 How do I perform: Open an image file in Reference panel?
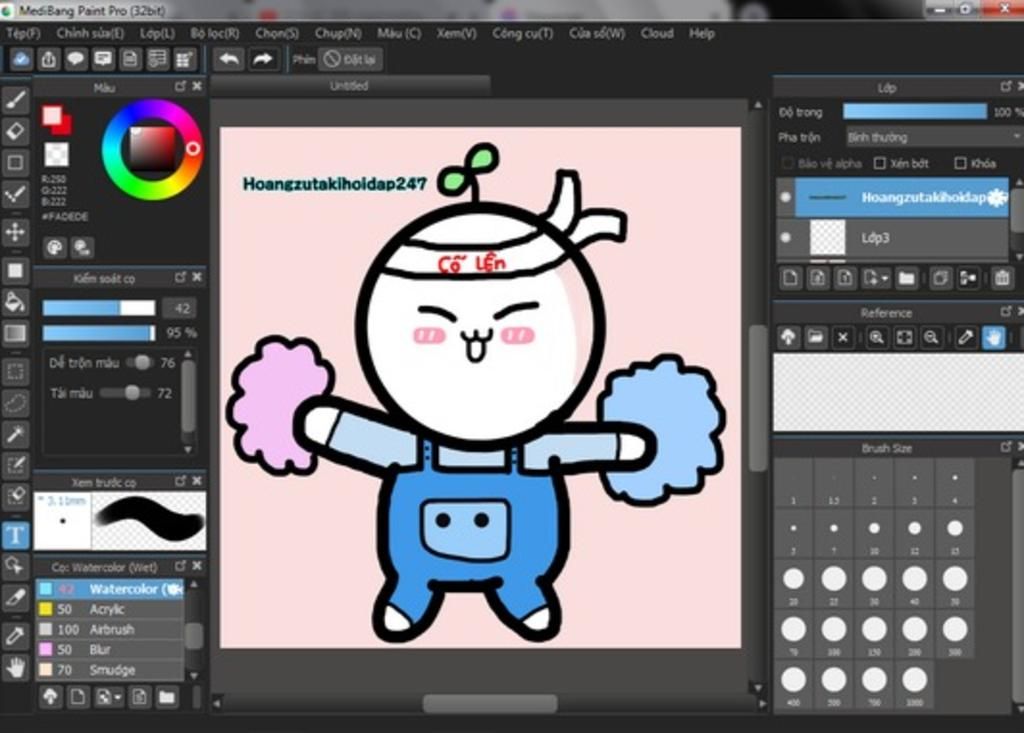pyautogui.click(x=815, y=337)
